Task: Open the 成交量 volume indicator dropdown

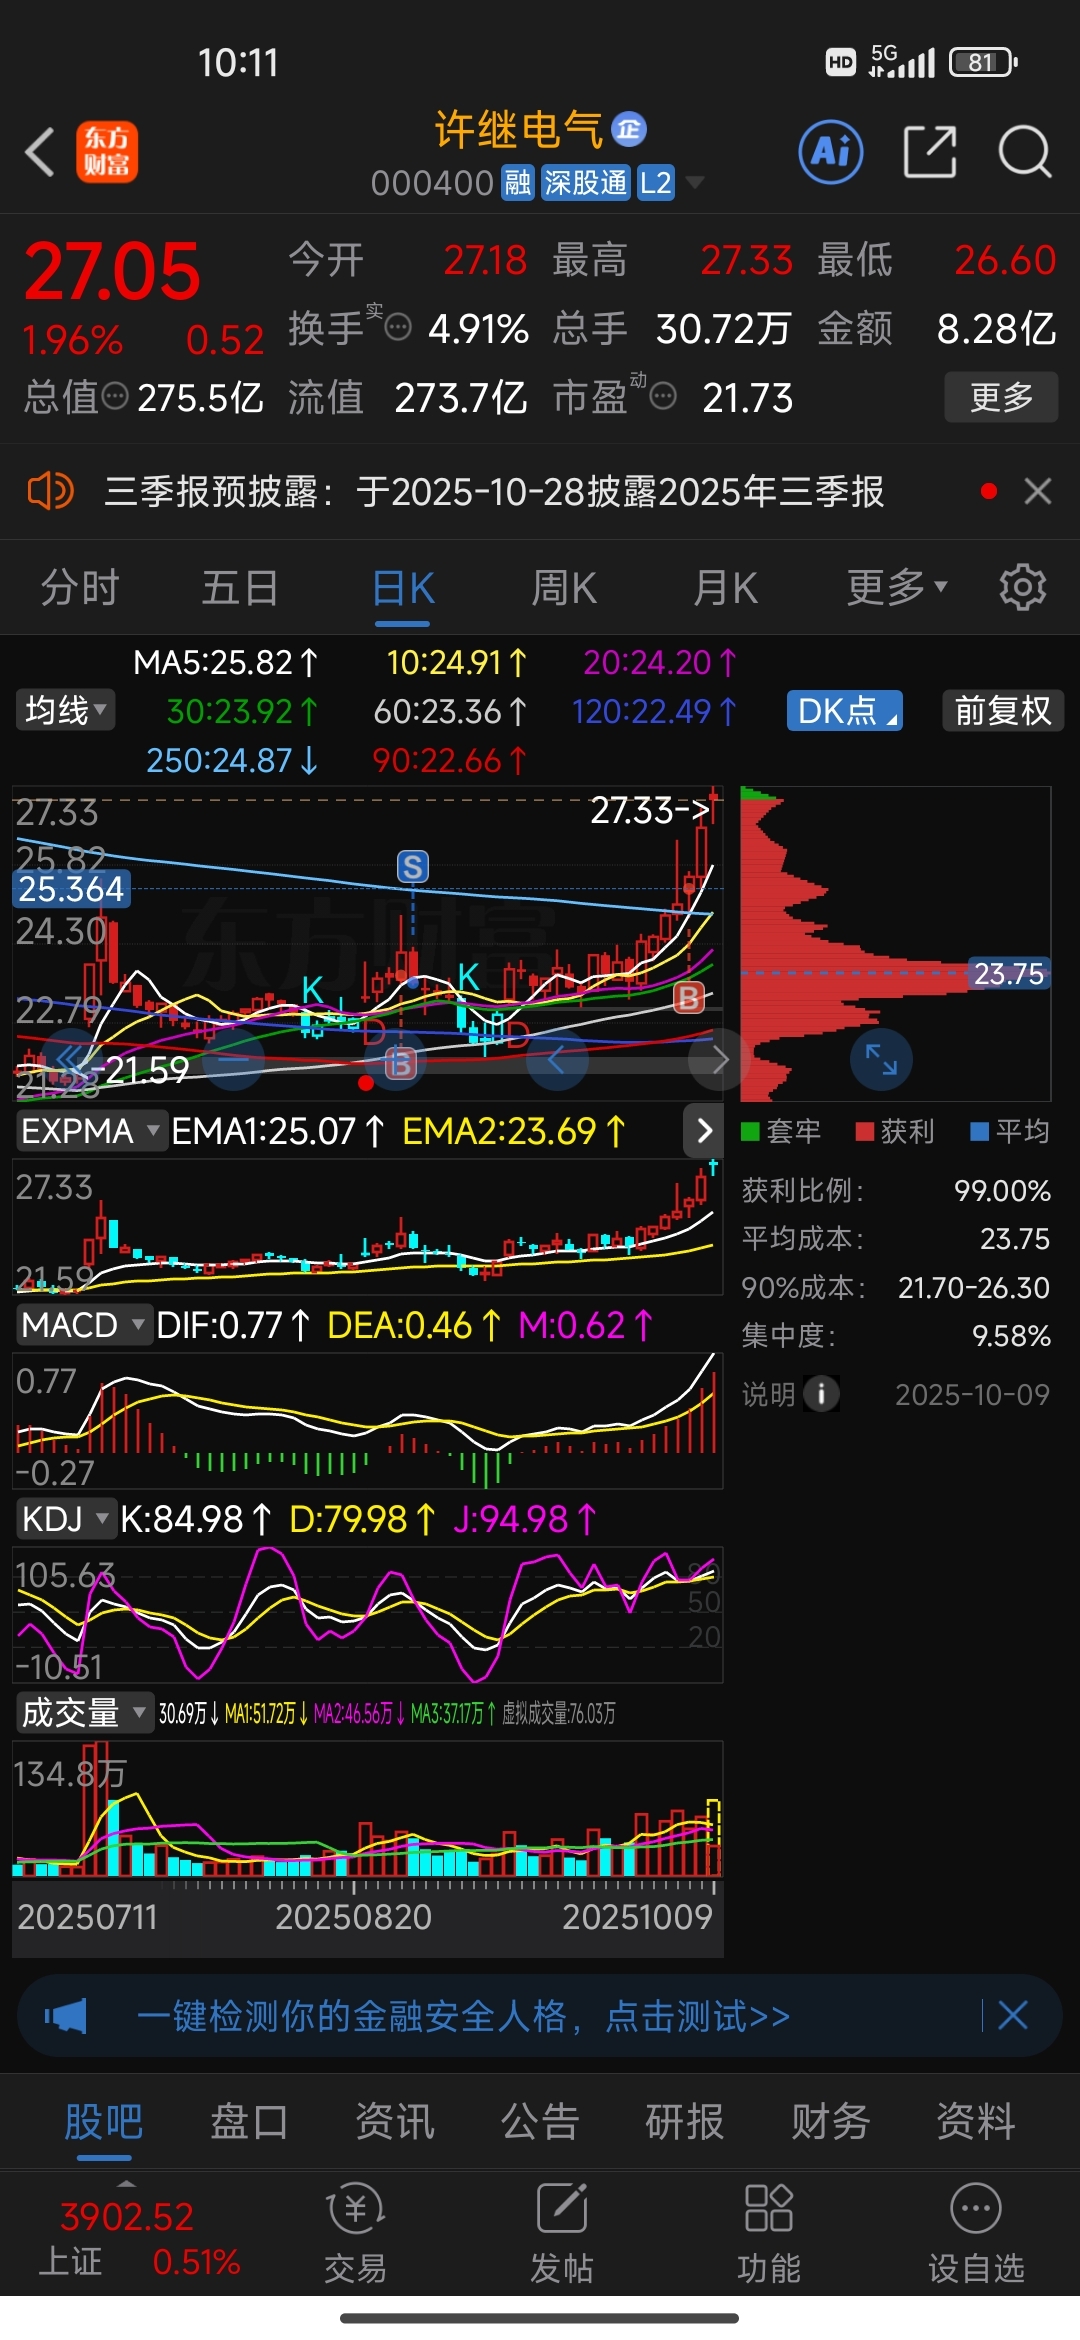Action: tap(83, 1713)
